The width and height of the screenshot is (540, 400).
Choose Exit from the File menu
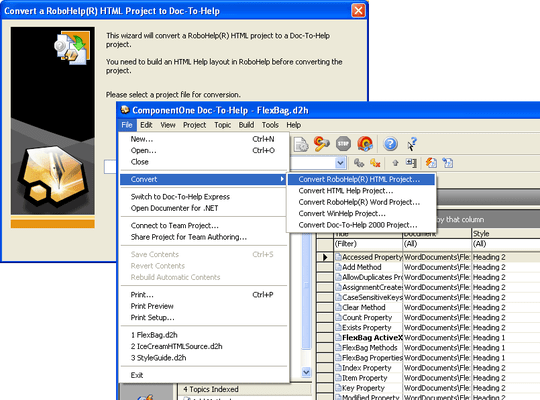click(x=203, y=375)
